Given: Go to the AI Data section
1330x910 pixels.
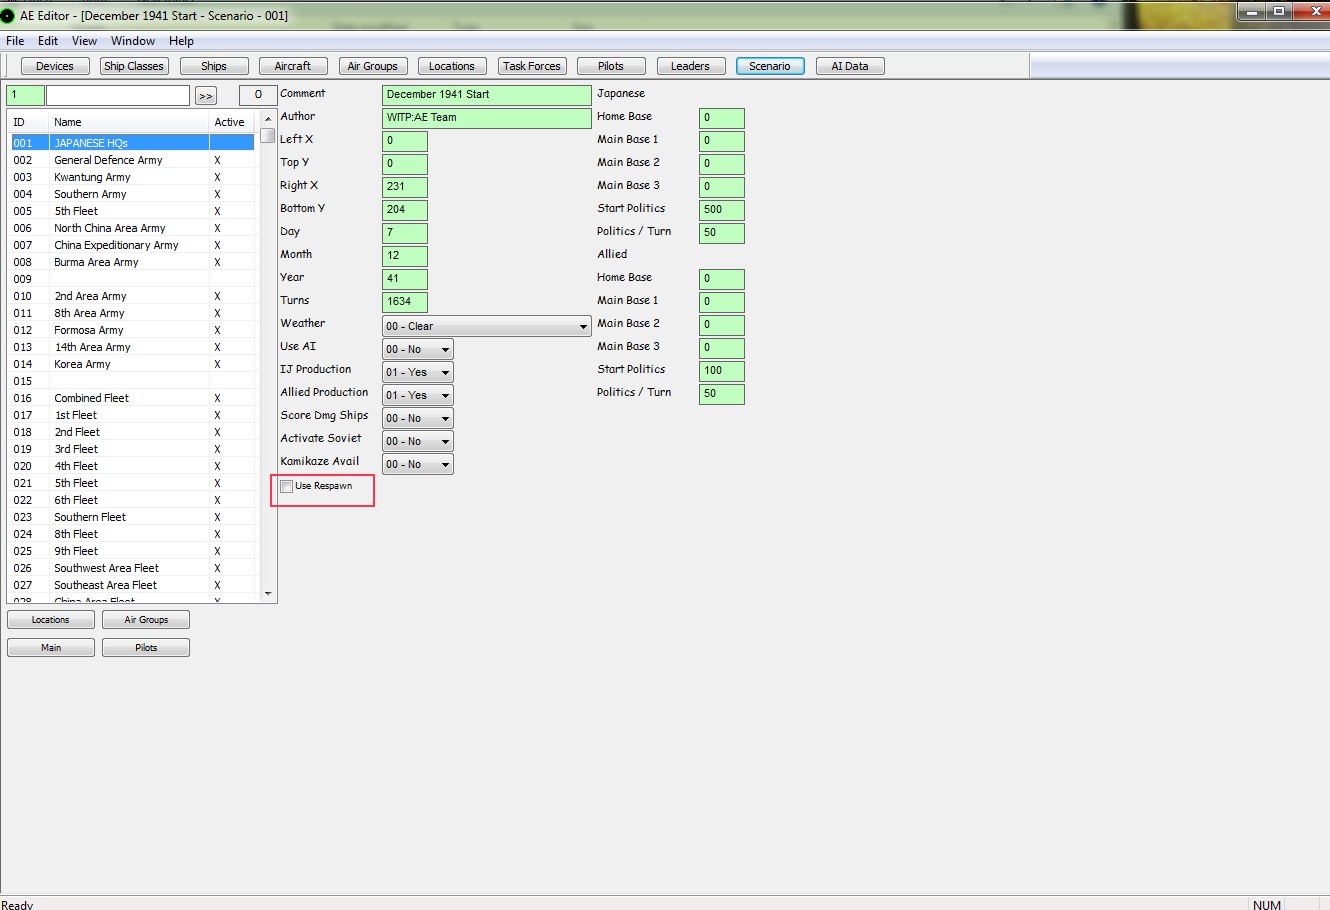Looking at the screenshot, I should pos(850,66).
